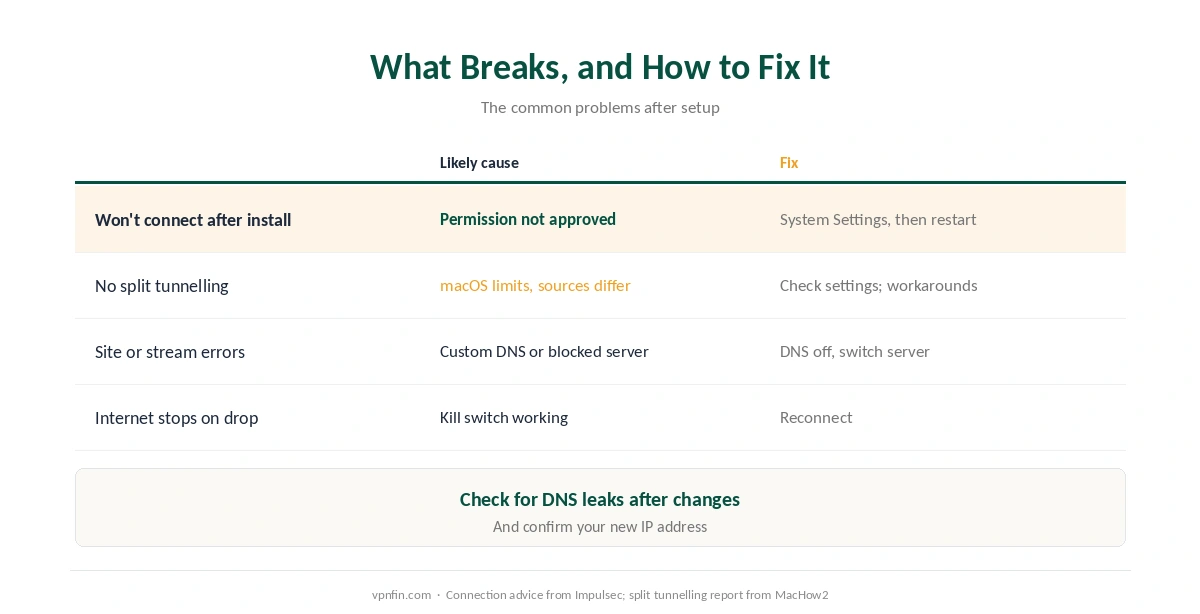Click the 'What Breaks, and How to Fix It' title
The image size is (1200, 614).
pyautogui.click(x=600, y=67)
